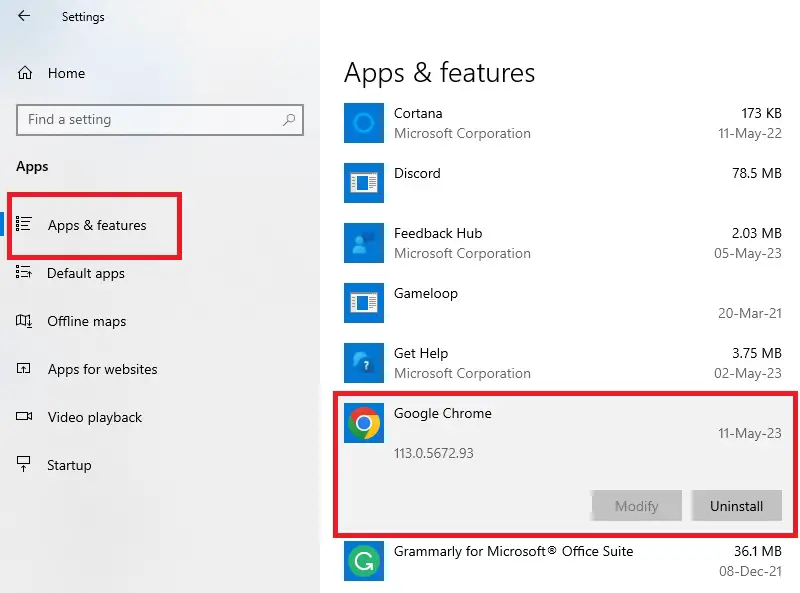
Task: Click the Feedback Hub app icon
Action: click(x=364, y=243)
